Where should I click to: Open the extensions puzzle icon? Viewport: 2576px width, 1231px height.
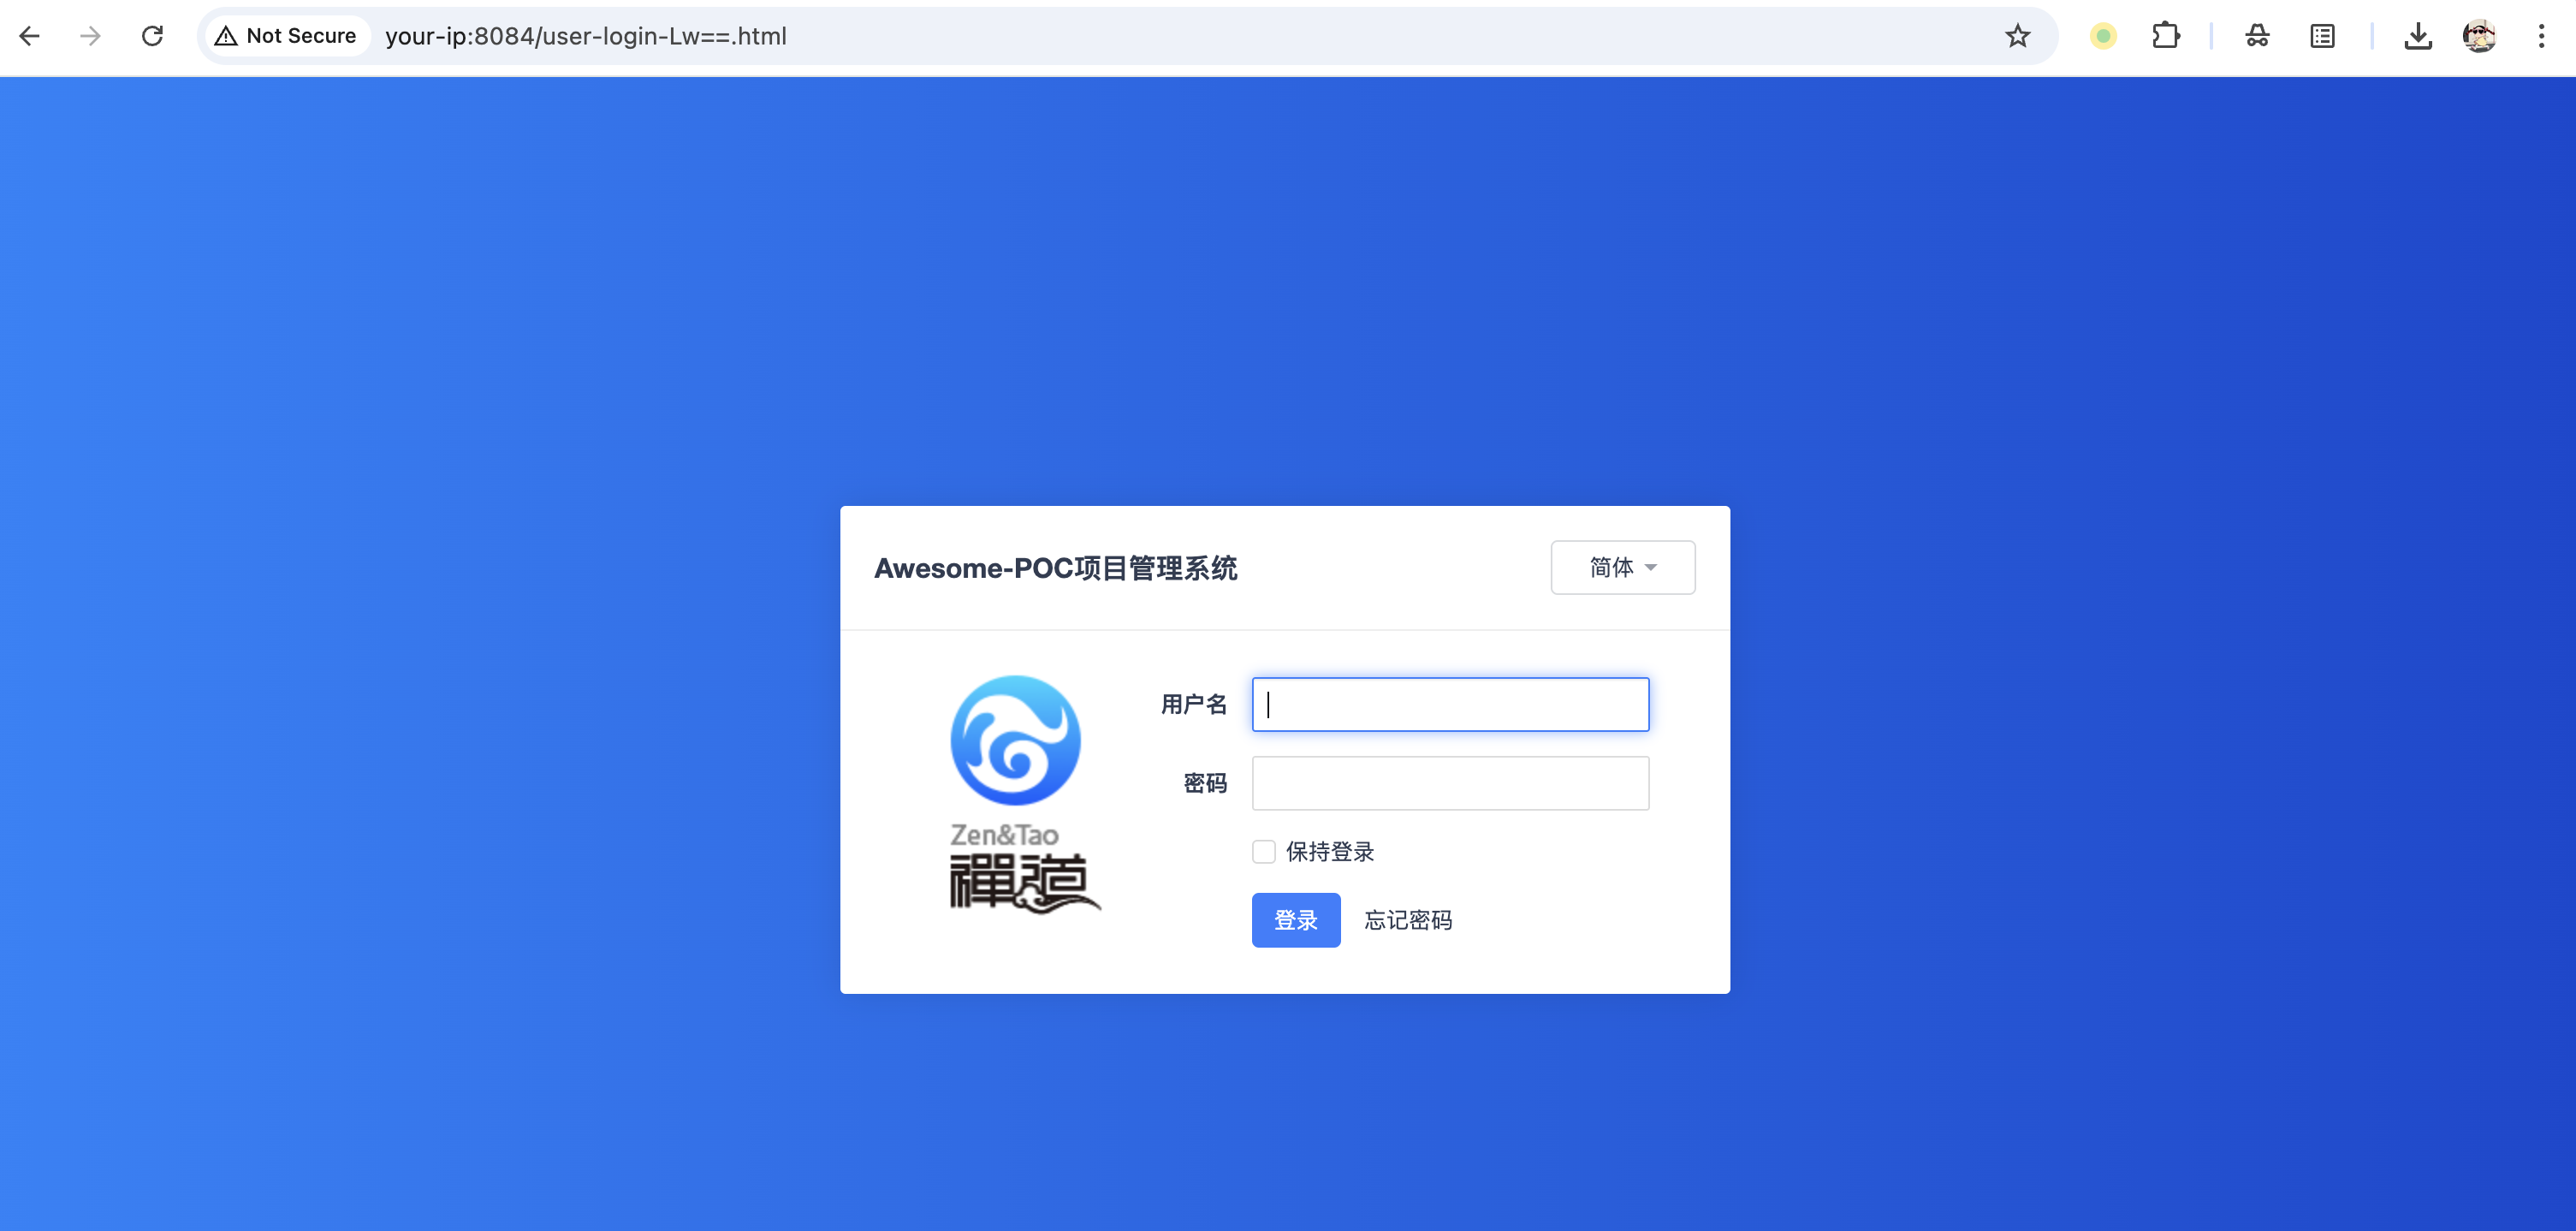click(x=2165, y=36)
